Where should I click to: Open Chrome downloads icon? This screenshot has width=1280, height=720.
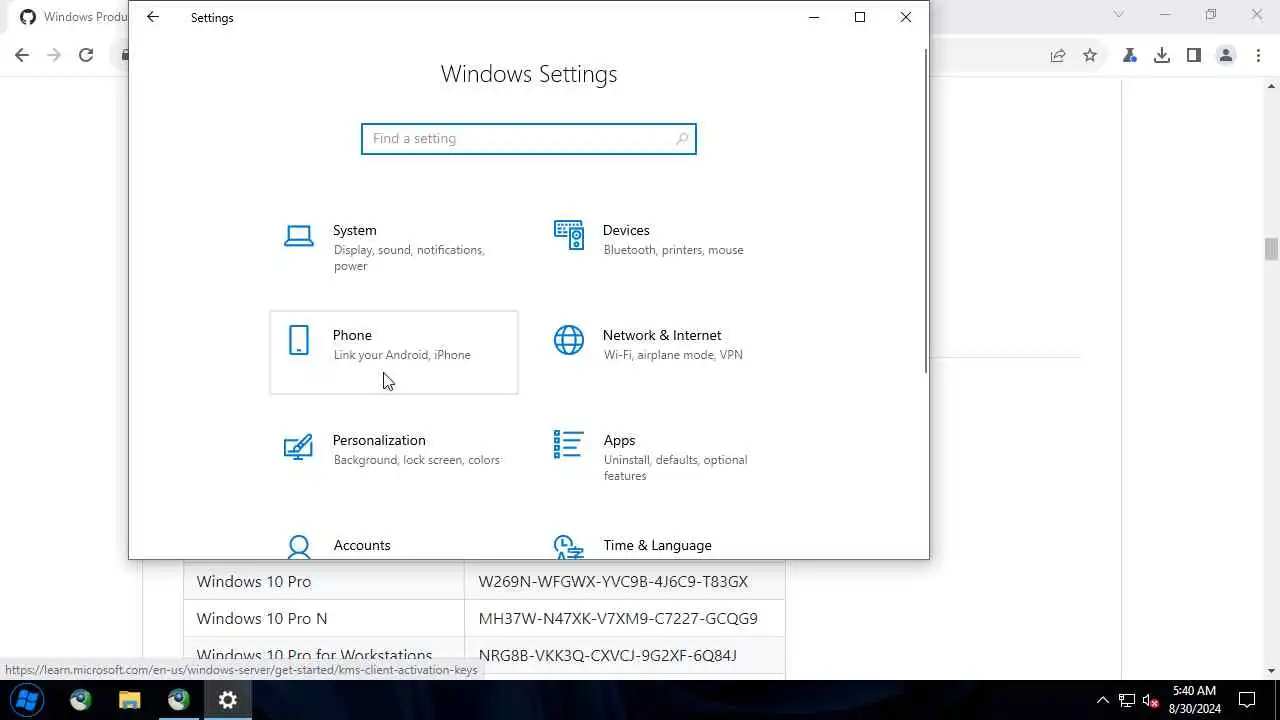point(1162,56)
